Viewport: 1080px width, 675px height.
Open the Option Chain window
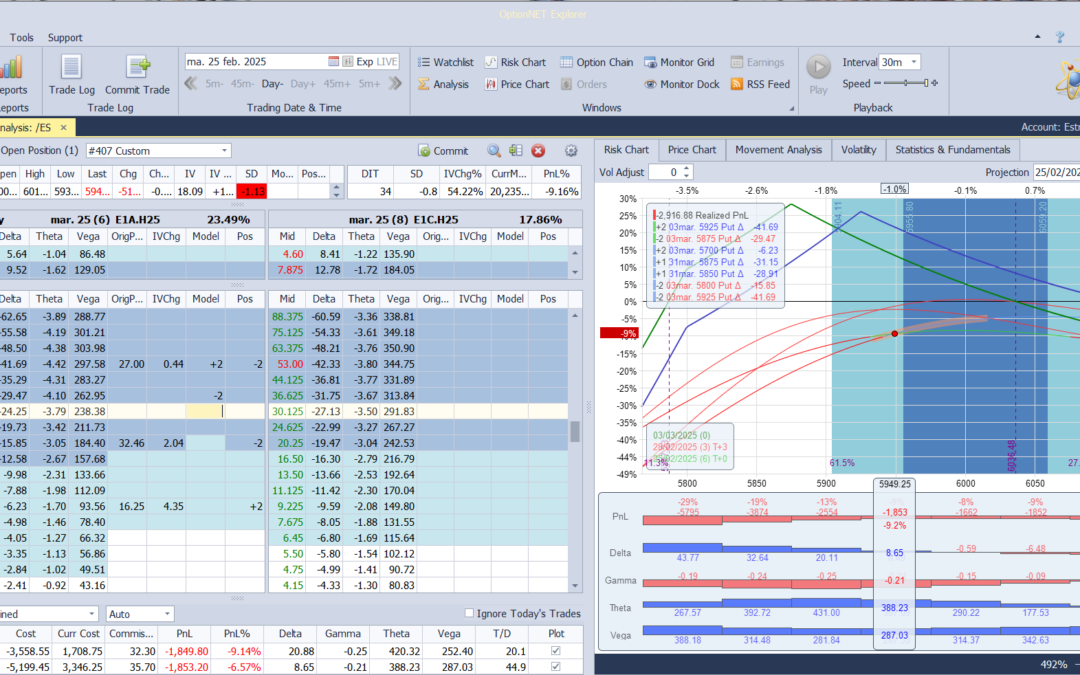pos(596,62)
